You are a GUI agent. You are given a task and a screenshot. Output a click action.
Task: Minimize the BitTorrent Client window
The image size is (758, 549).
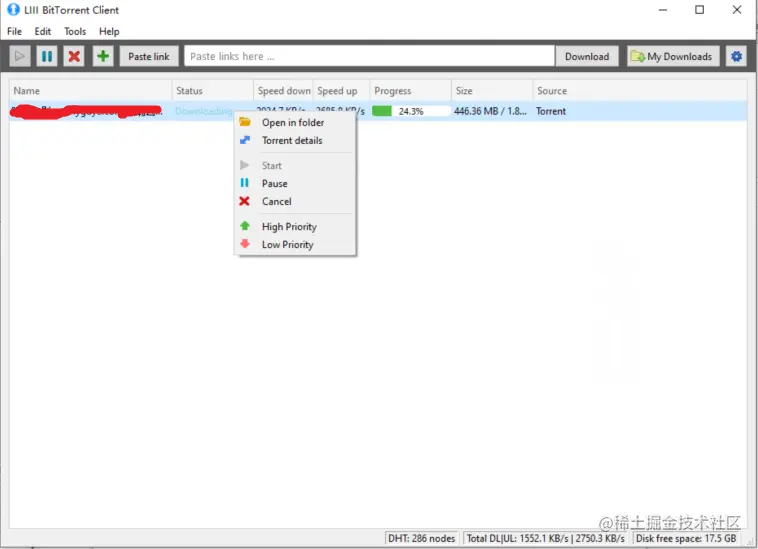click(x=663, y=10)
